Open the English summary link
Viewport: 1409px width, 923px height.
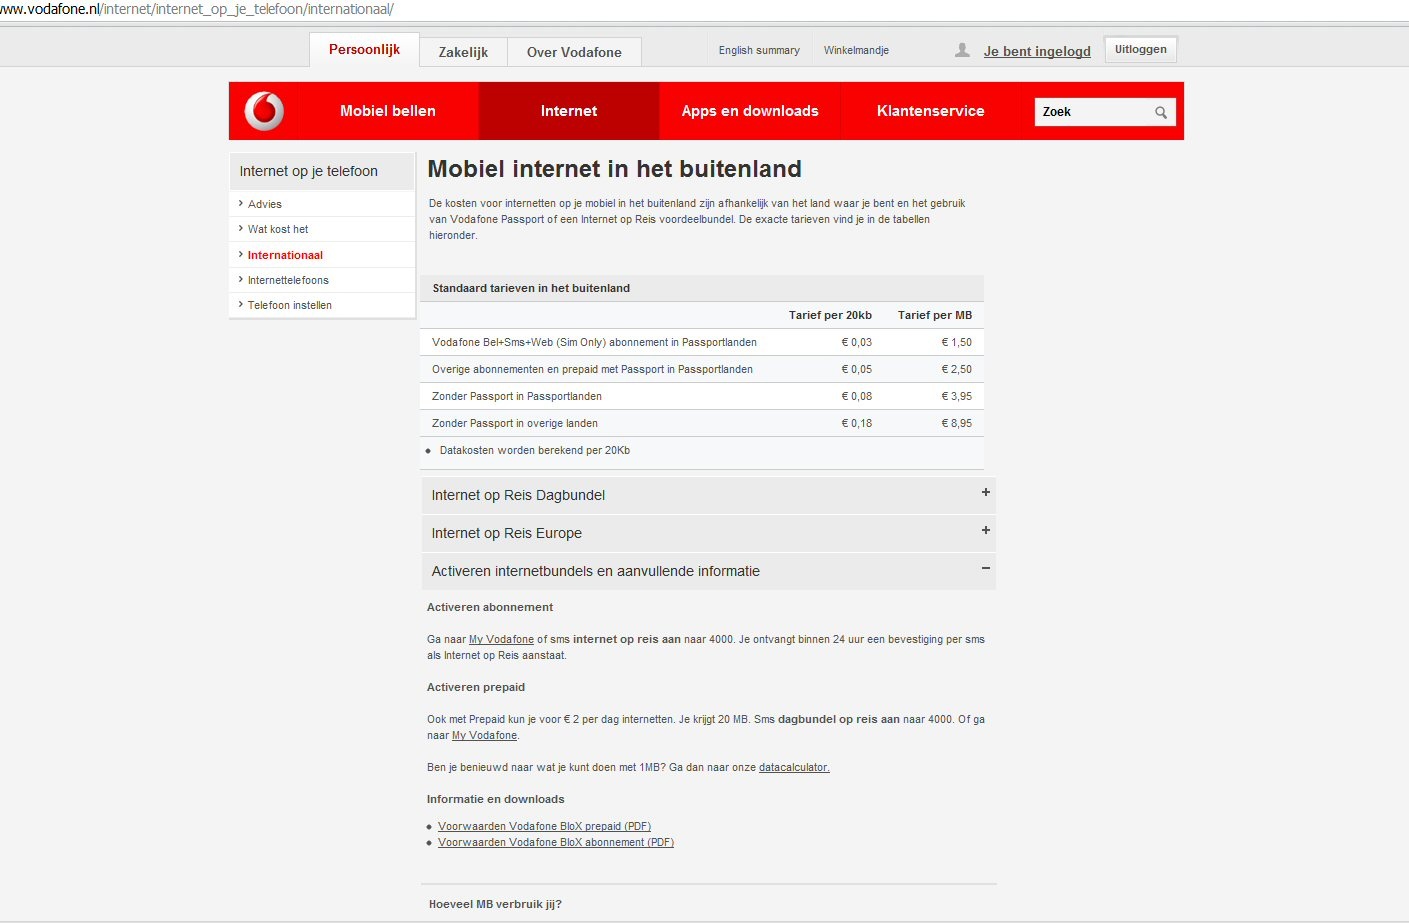click(x=759, y=50)
